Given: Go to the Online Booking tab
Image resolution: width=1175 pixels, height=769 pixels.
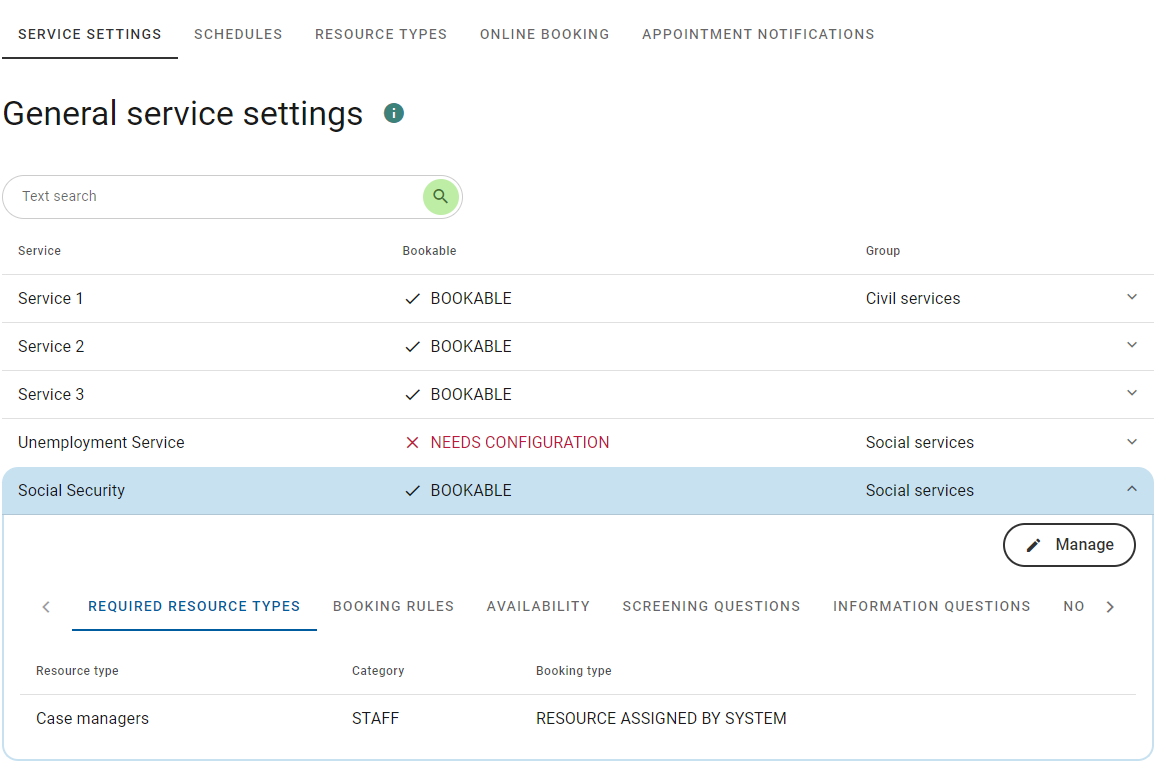Looking at the screenshot, I should tap(544, 34).
